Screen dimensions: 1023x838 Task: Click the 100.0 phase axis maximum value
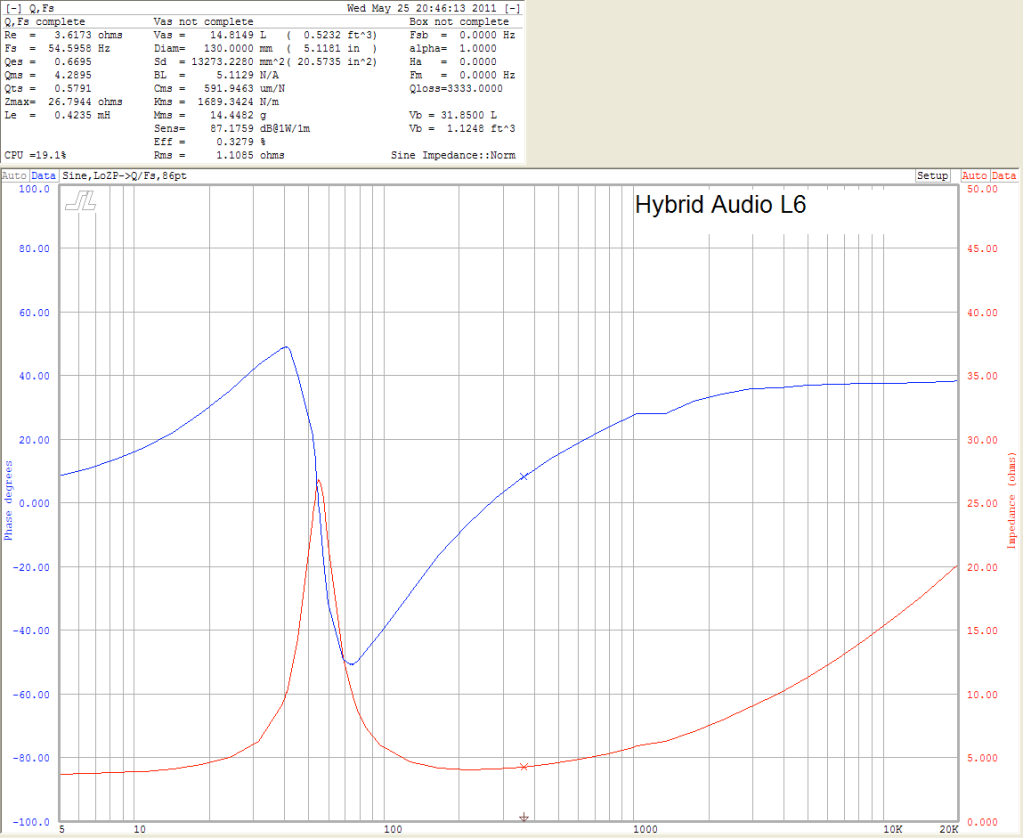click(x=34, y=189)
